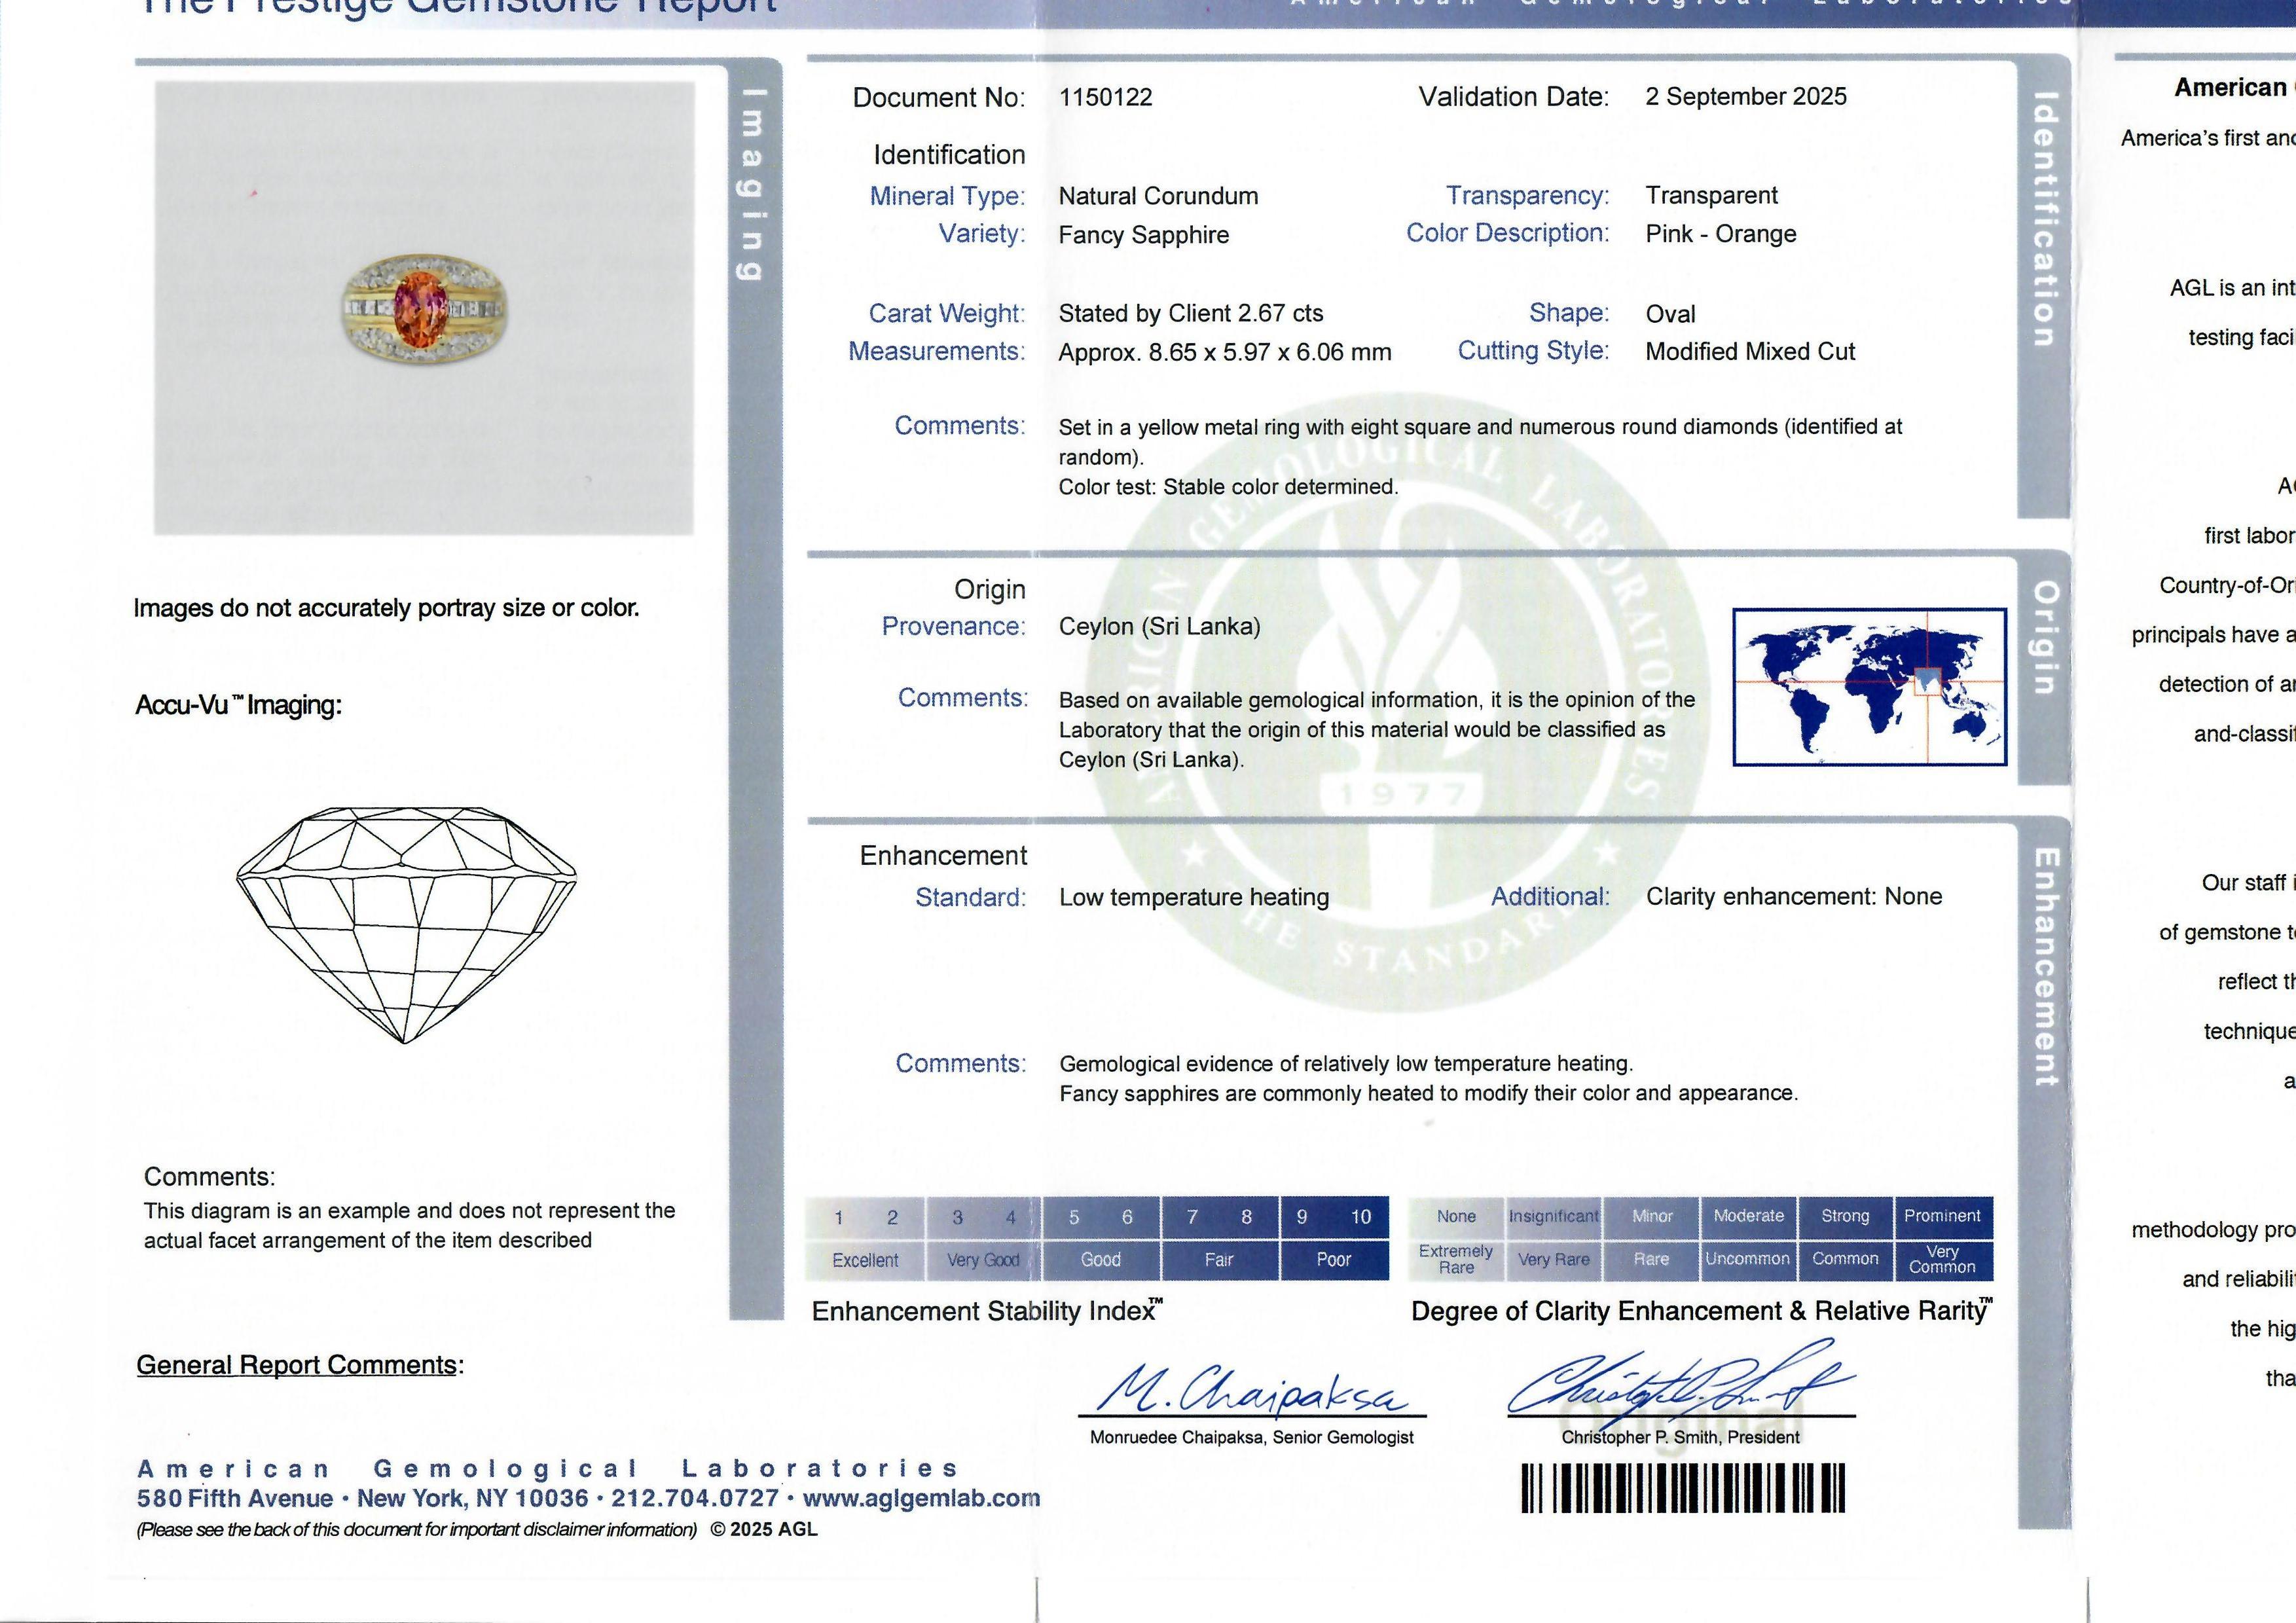Click the Very Good rating cell
This screenshot has height=1623, width=2296.
[983, 1260]
